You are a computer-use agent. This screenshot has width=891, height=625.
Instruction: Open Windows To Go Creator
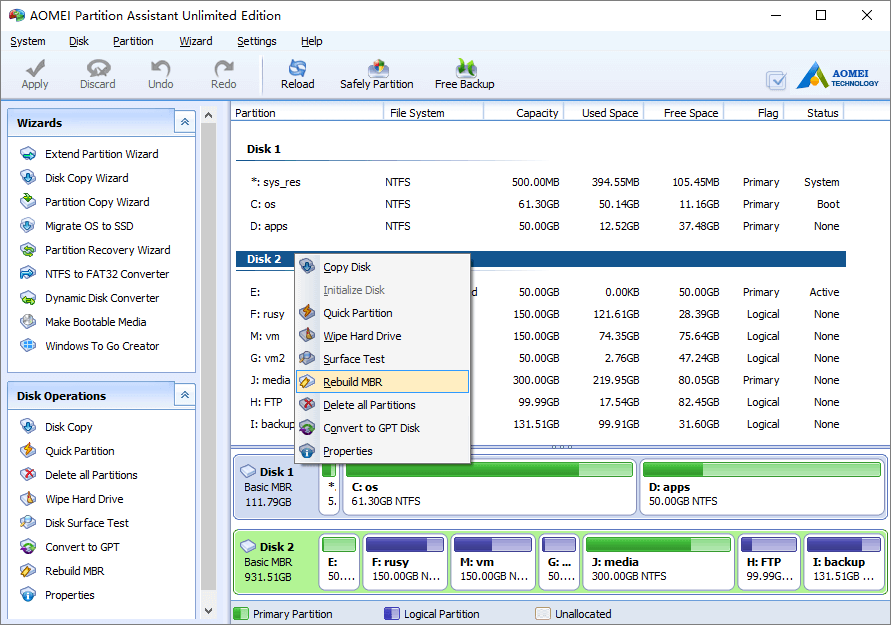[102, 345]
